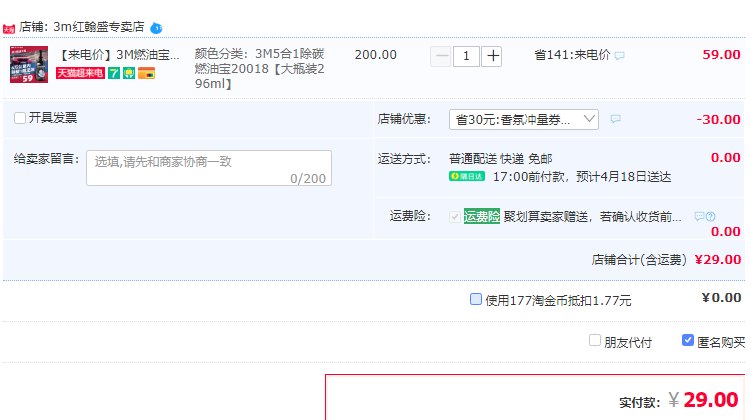This screenshot has height=420, width=751.
Task: Click the product thumbnail image
Action: pos(29,65)
